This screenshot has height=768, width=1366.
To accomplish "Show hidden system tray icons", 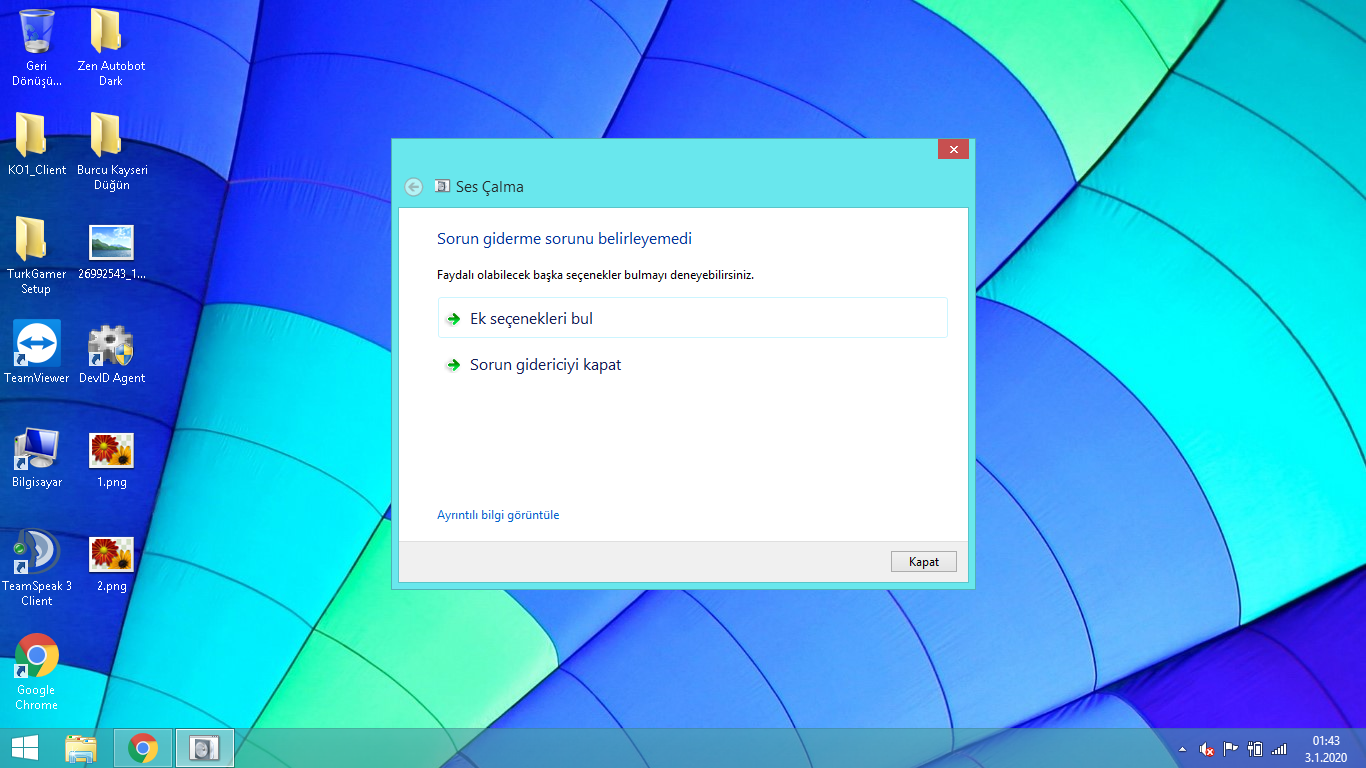I will tap(1184, 749).
